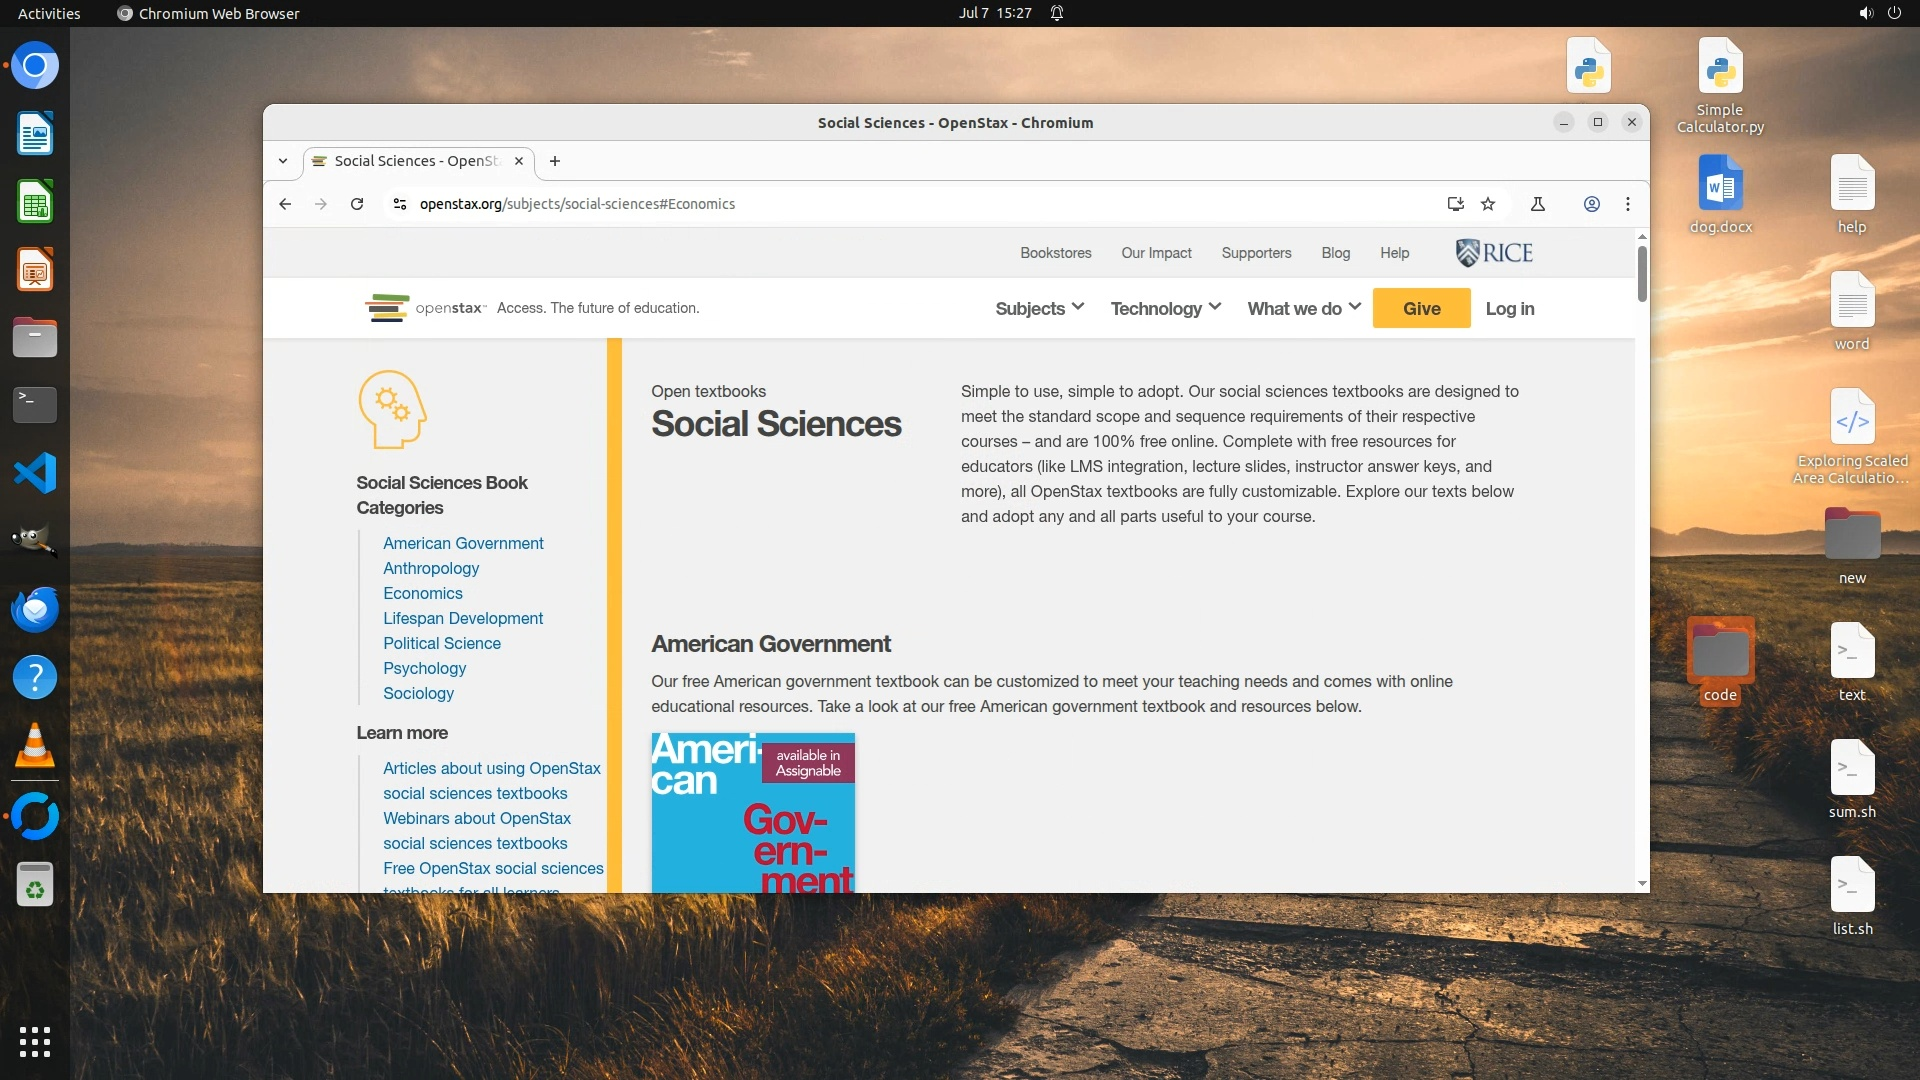Click the back navigation arrow

pos(285,204)
